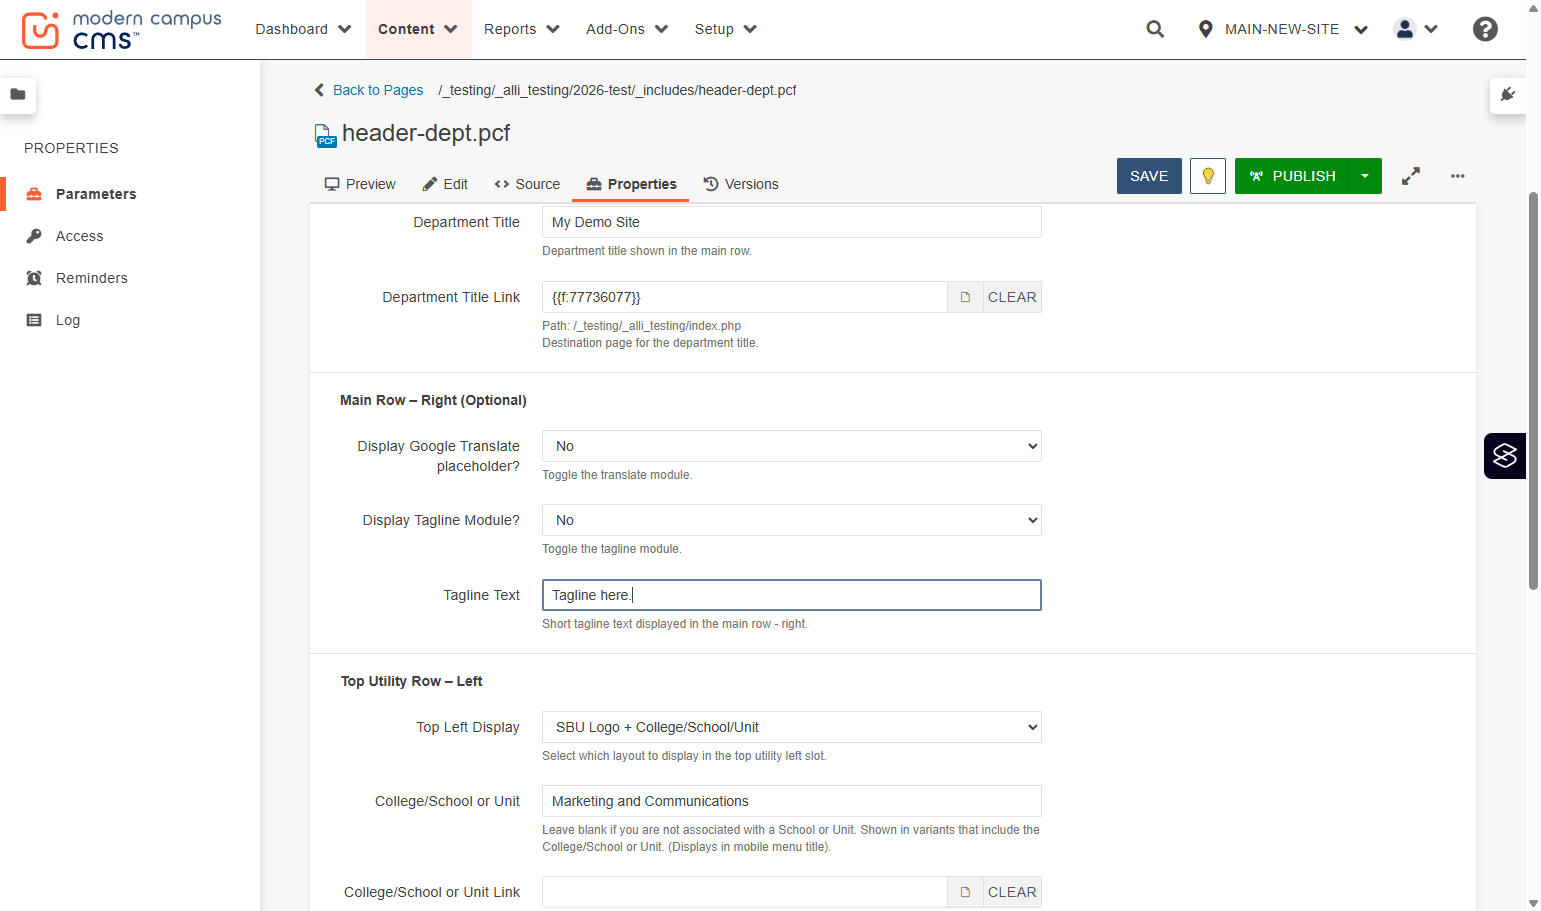This screenshot has height=911, width=1541.
Task: Open the help question mark icon
Action: pos(1485,29)
